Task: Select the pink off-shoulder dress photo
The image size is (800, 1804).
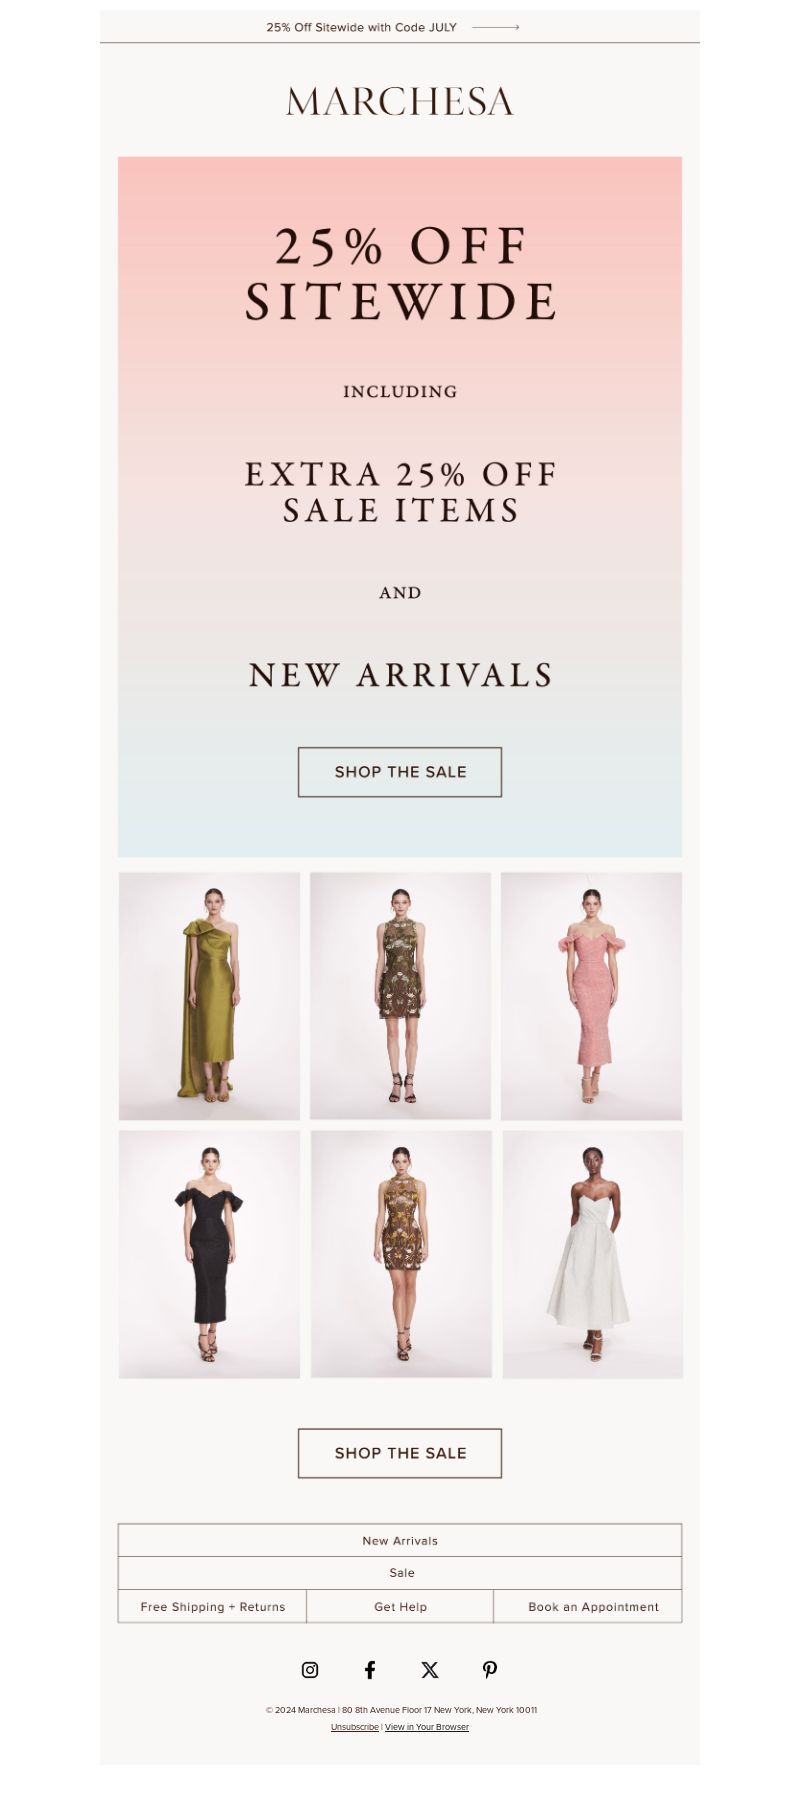Action: pyautogui.click(x=591, y=996)
